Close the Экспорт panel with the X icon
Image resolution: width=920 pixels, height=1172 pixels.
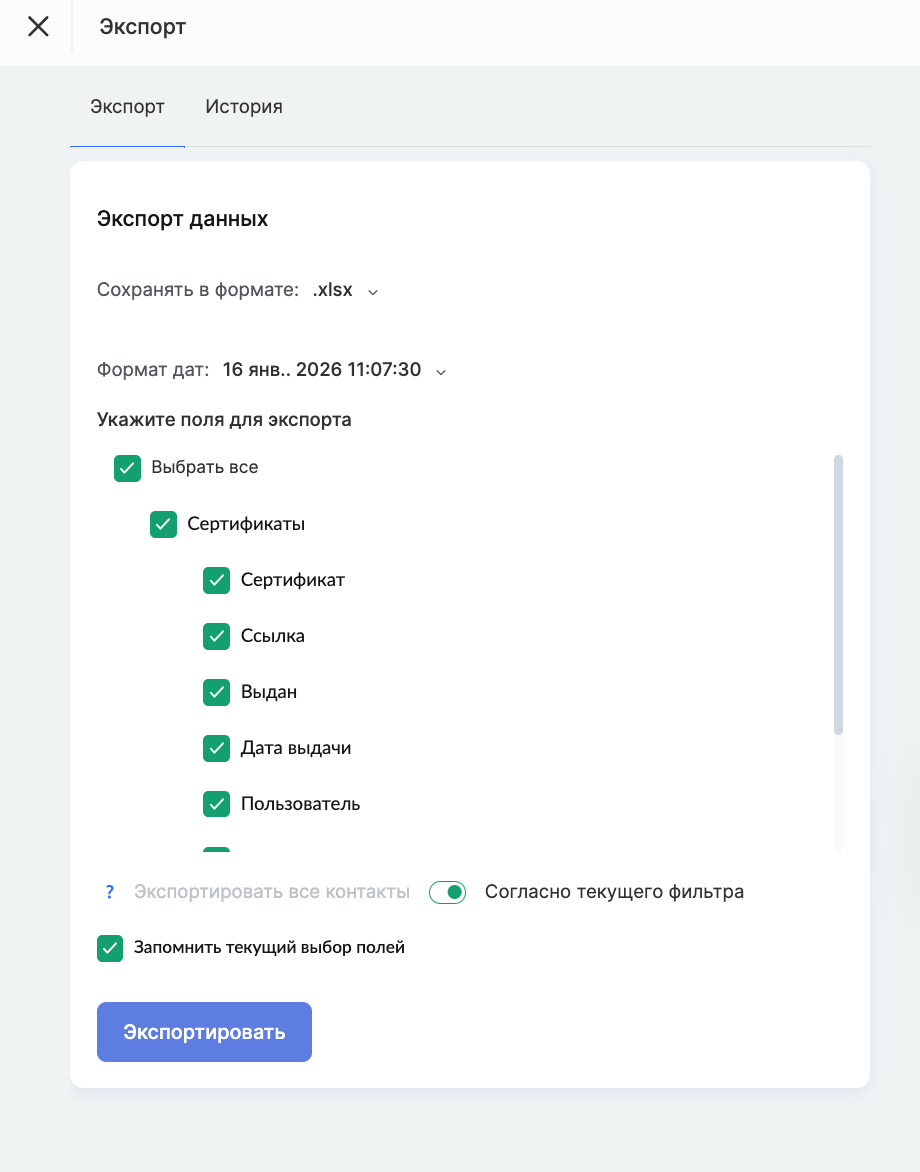38,27
